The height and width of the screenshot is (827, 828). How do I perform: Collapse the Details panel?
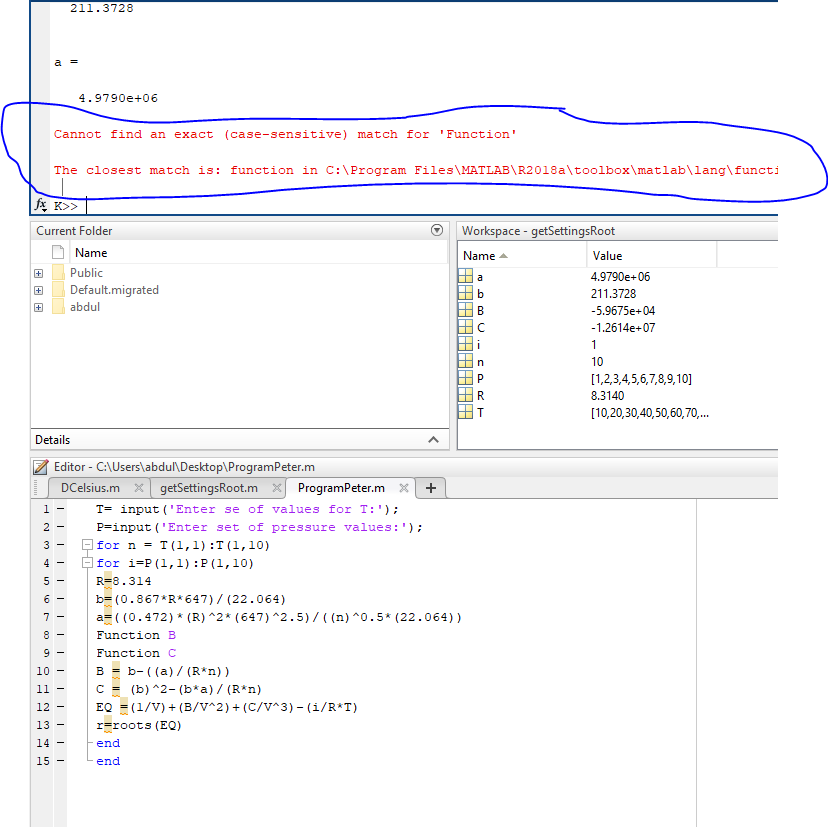point(433,439)
